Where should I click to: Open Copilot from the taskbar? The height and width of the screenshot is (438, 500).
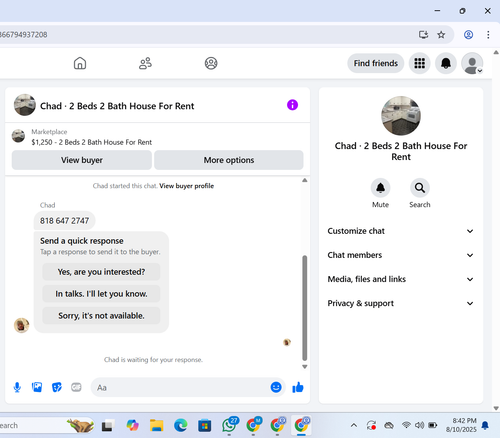132,425
